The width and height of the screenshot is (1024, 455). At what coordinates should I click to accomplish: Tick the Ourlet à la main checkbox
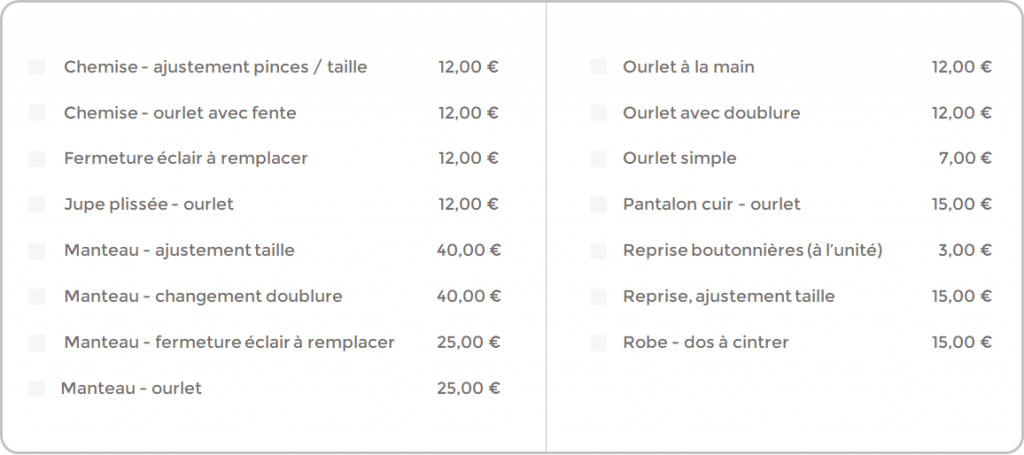[598, 67]
